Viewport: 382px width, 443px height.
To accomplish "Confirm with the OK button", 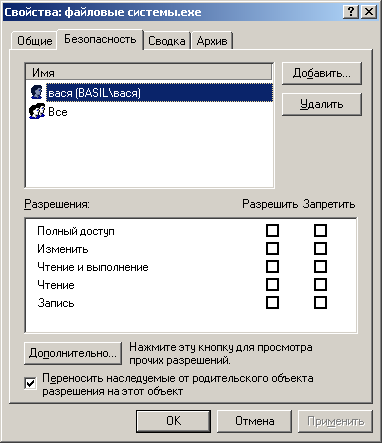I will tap(173, 421).
